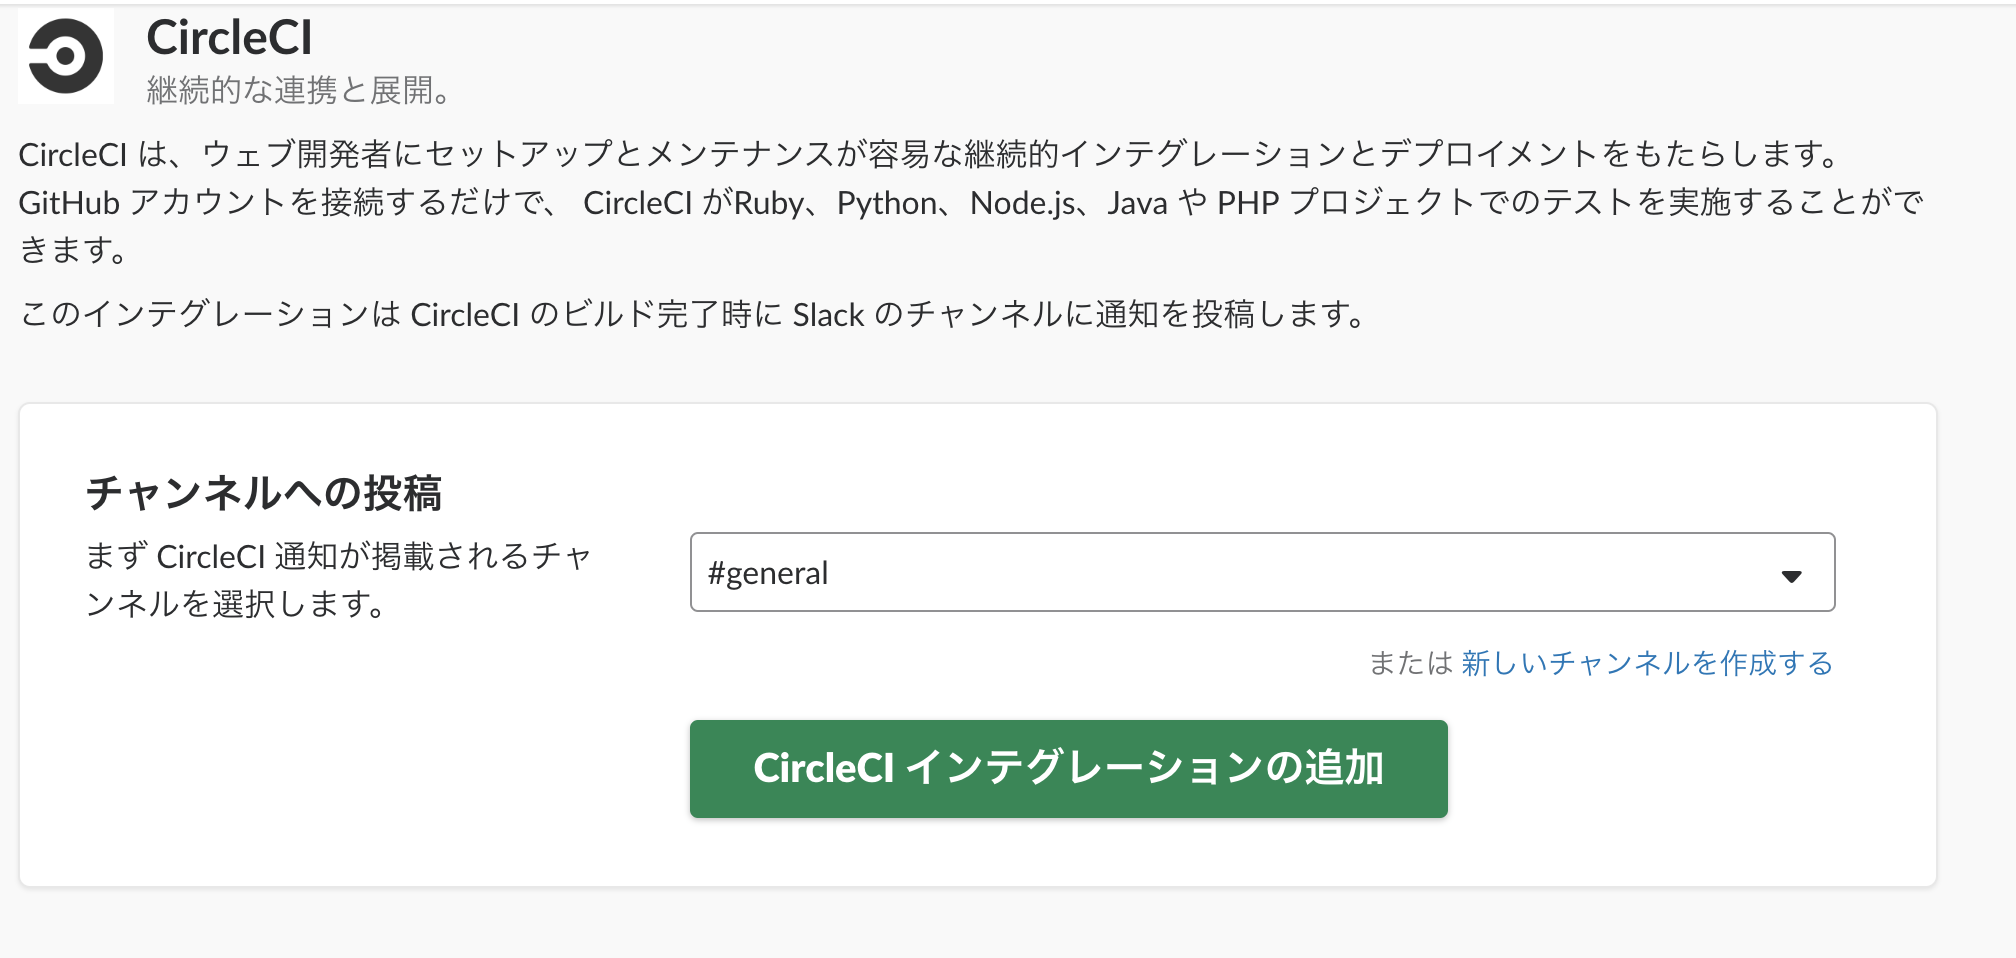Click the word Python in the description
The height and width of the screenshot is (958, 2016).
pyautogui.click(x=886, y=203)
